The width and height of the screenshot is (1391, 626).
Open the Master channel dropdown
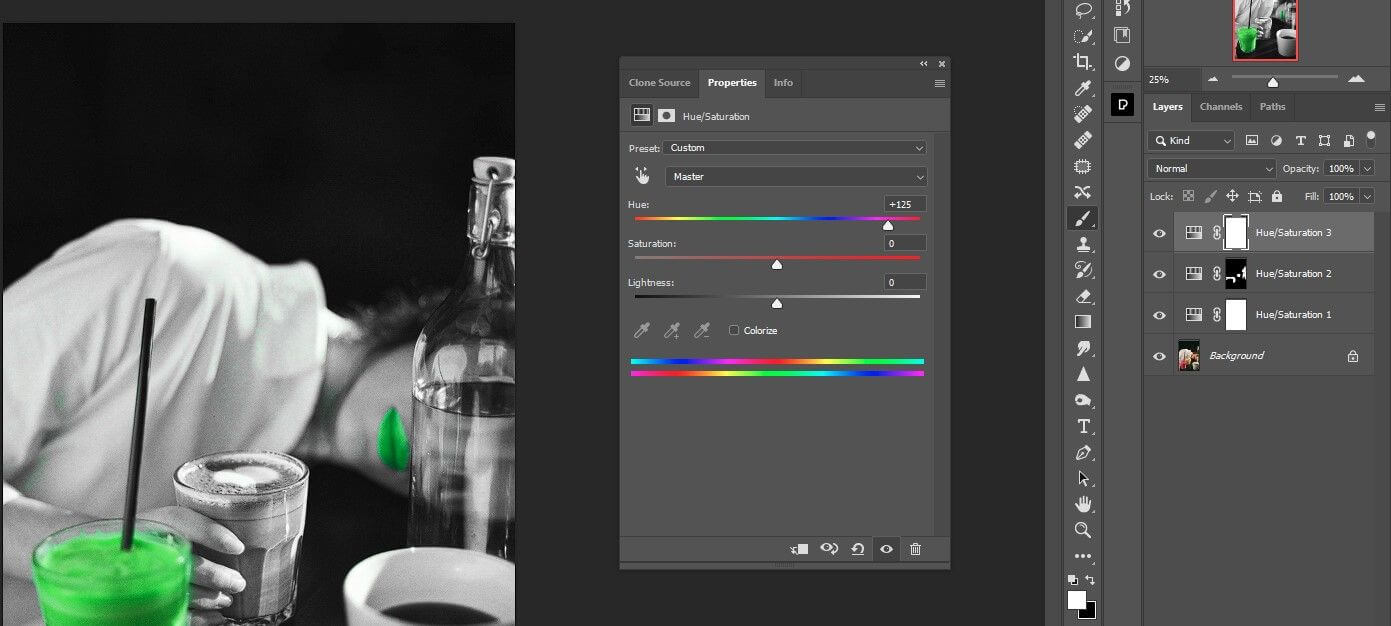click(x=795, y=176)
